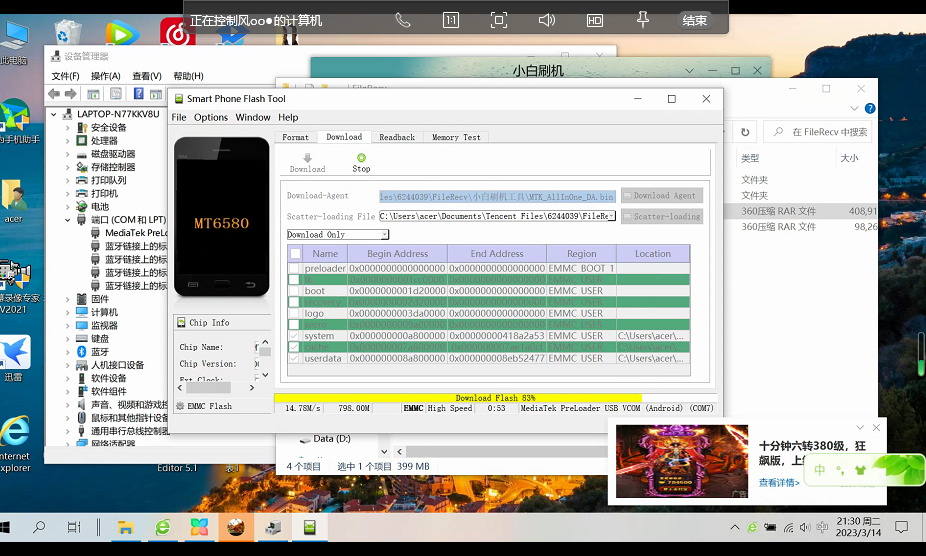
Task: Toggle the userdata row checkbox
Action: pos(294,358)
